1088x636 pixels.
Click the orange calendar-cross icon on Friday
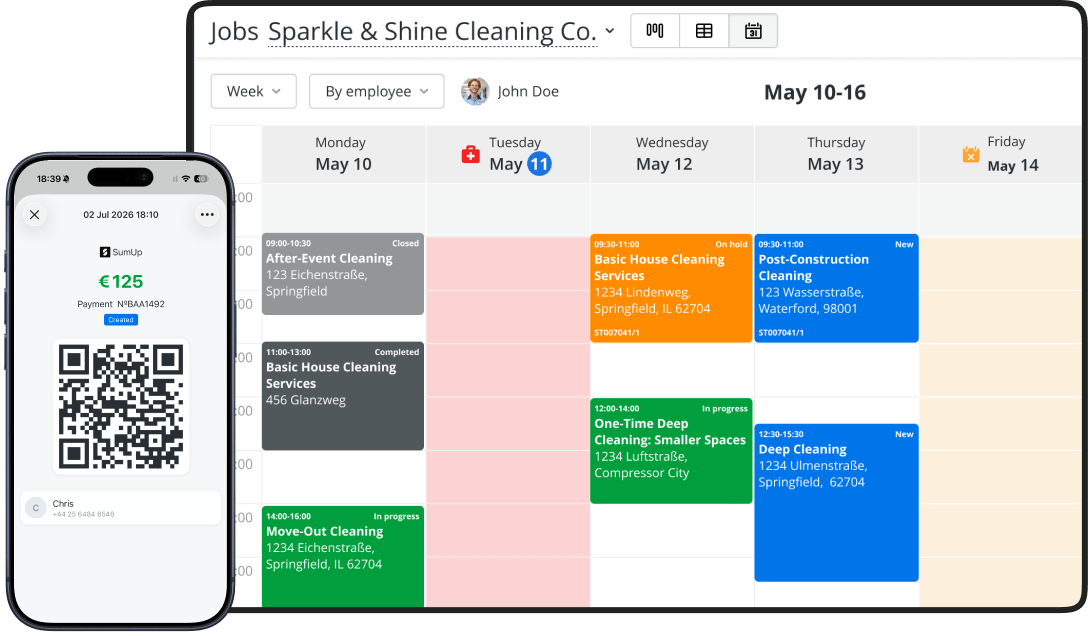971,154
